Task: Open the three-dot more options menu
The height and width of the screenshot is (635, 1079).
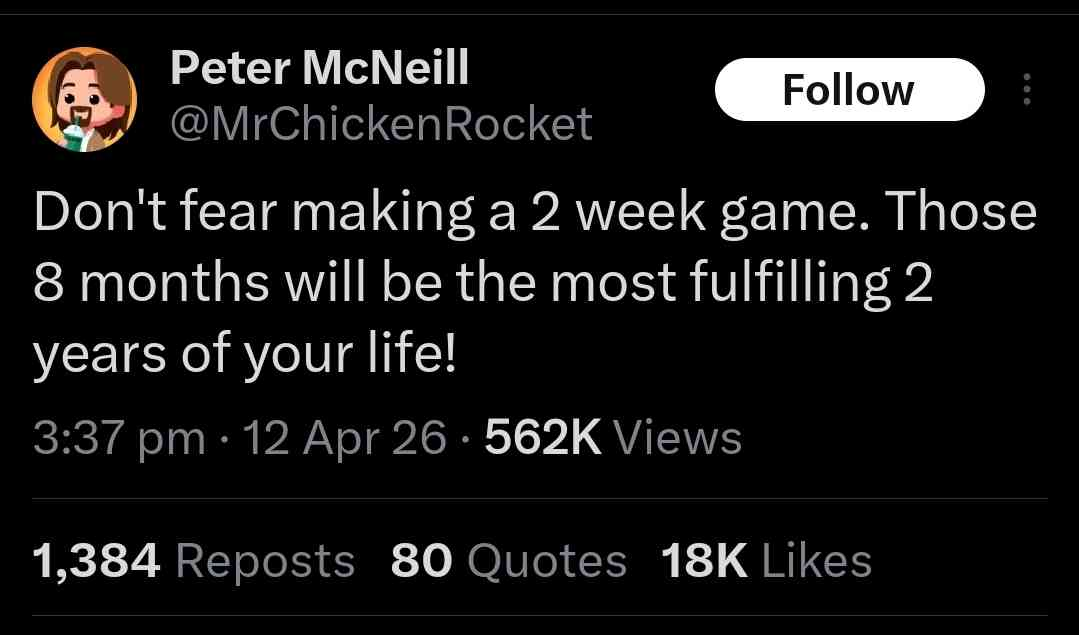Action: (1027, 89)
